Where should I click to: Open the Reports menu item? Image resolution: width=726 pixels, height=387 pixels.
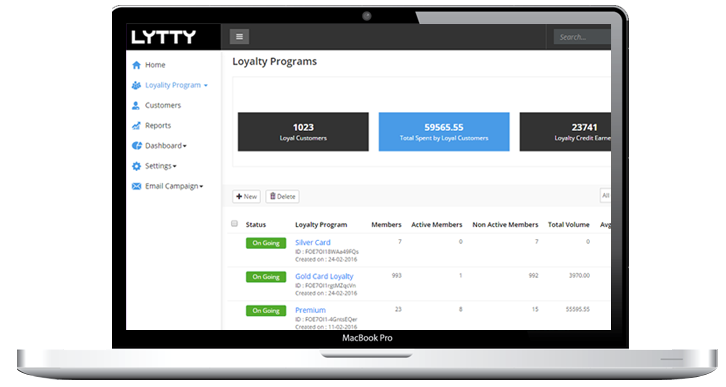(x=158, y=125)
